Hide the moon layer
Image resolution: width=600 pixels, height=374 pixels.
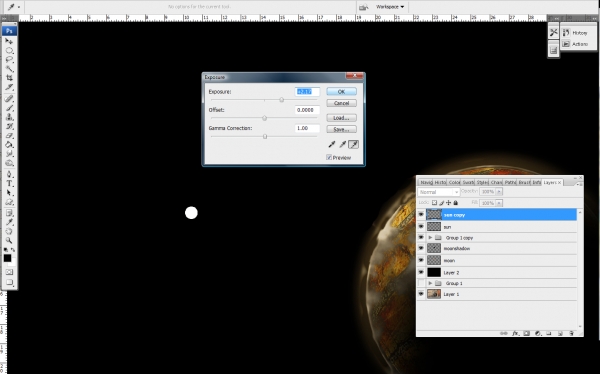(x=421, y=260)
